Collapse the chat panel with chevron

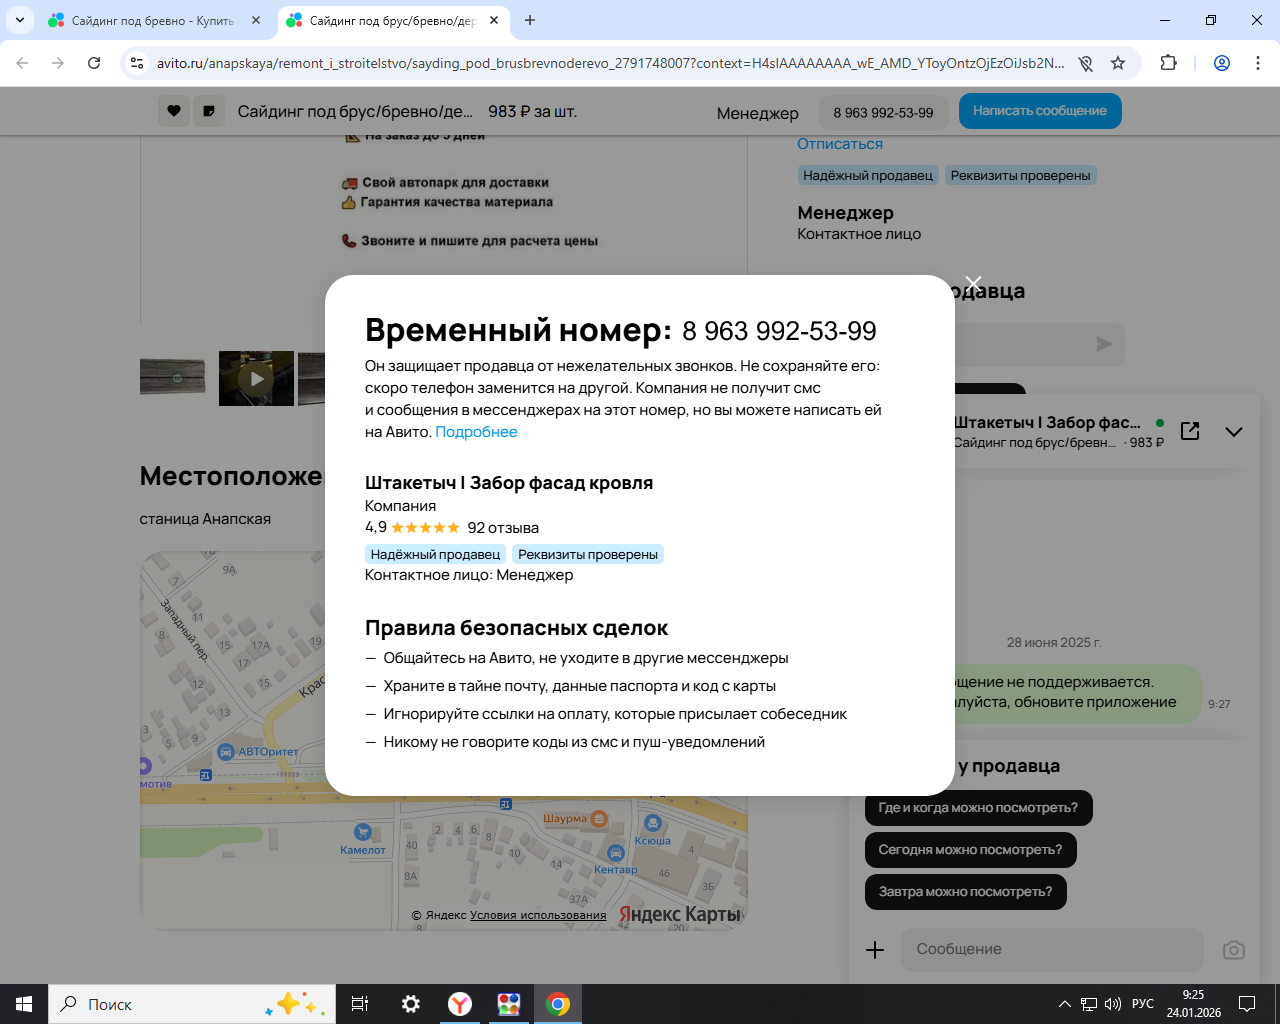click(x=1234, y=432)
